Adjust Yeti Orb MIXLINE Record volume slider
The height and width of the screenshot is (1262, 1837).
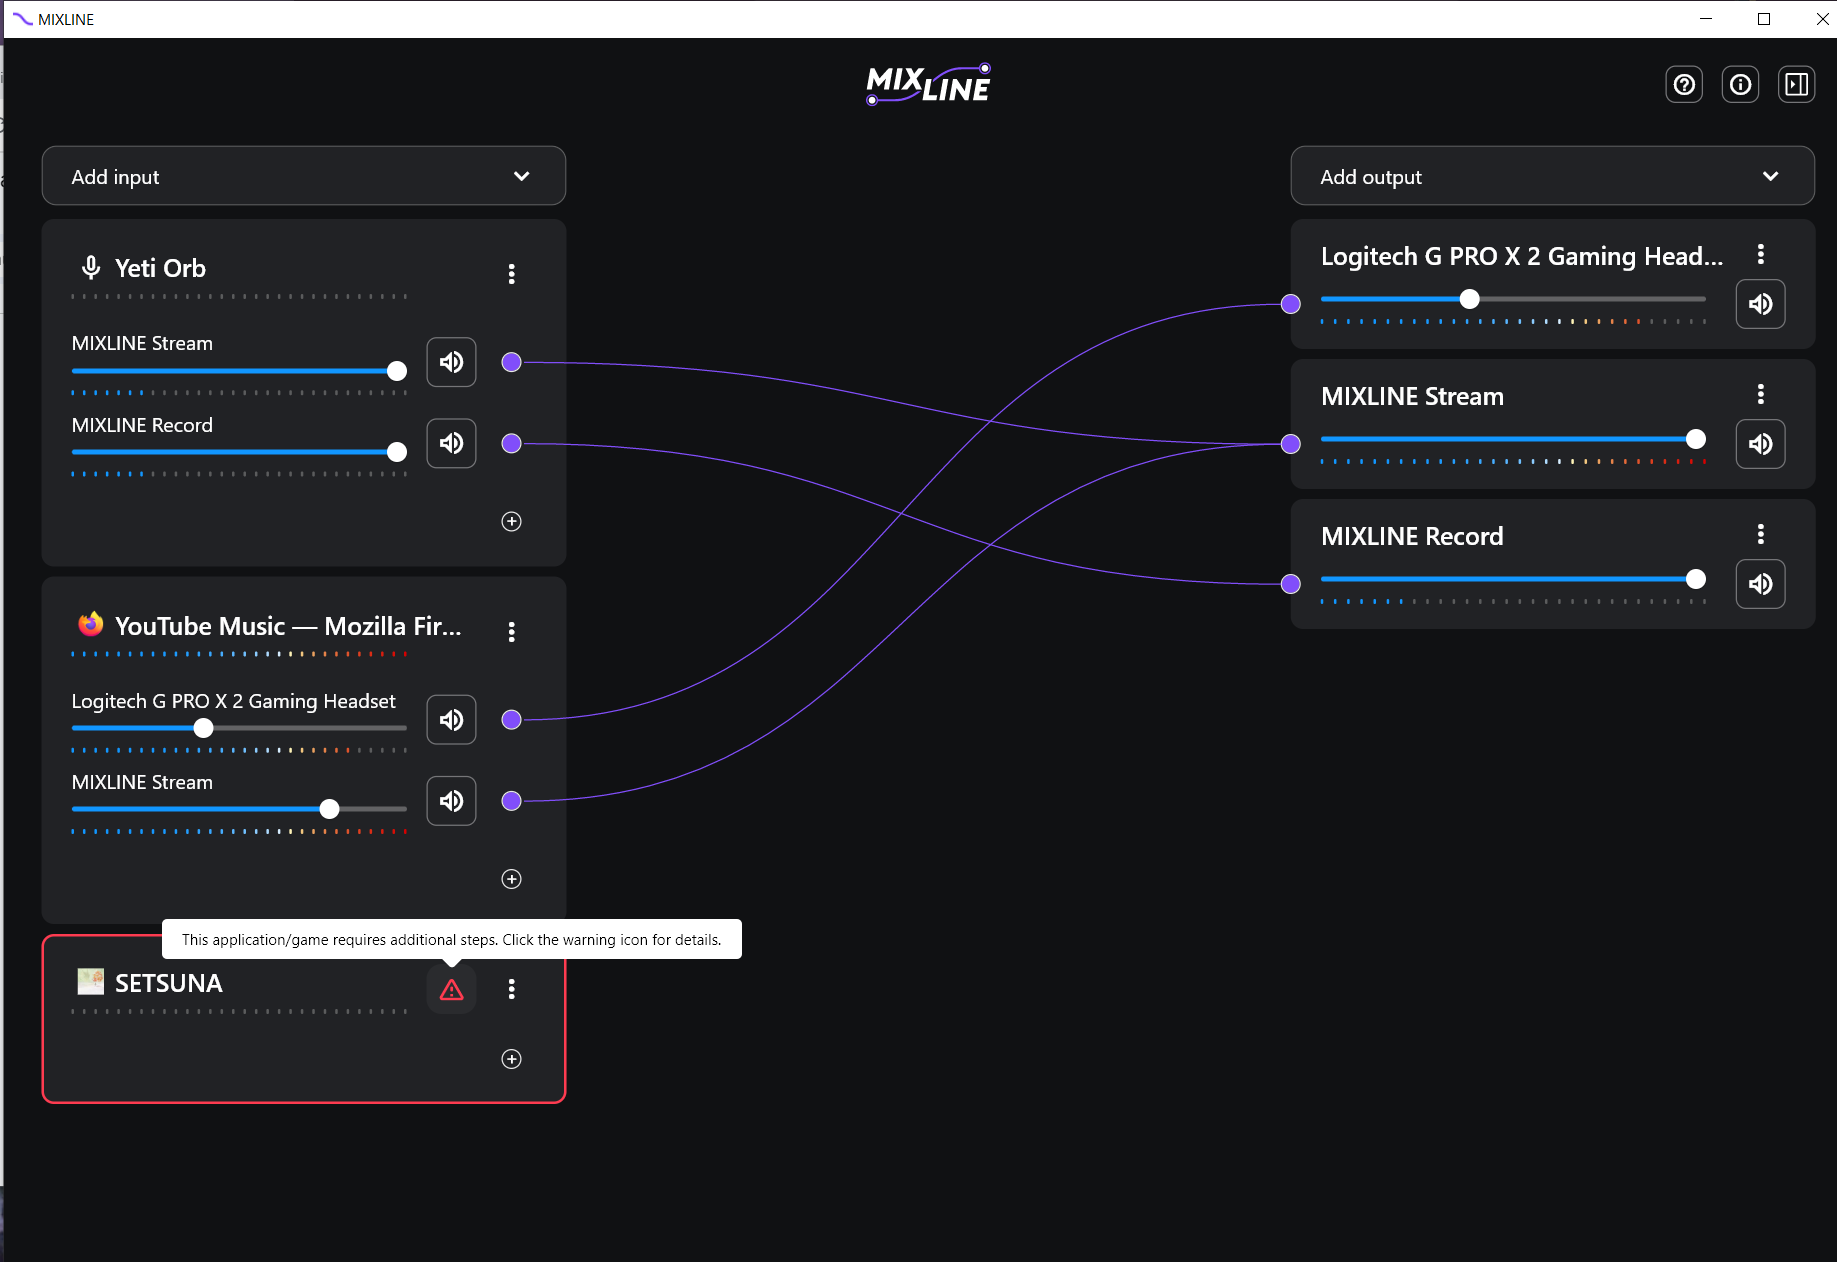point(239,452)
